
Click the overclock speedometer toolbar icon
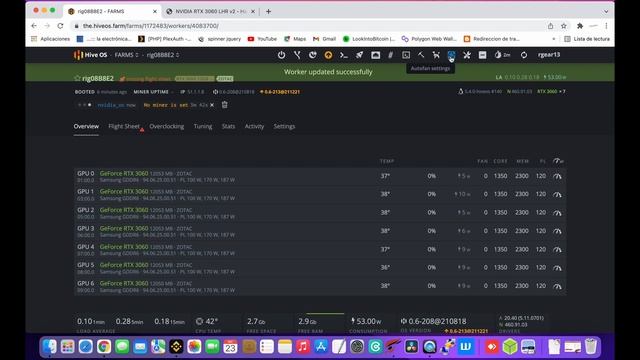376,55
